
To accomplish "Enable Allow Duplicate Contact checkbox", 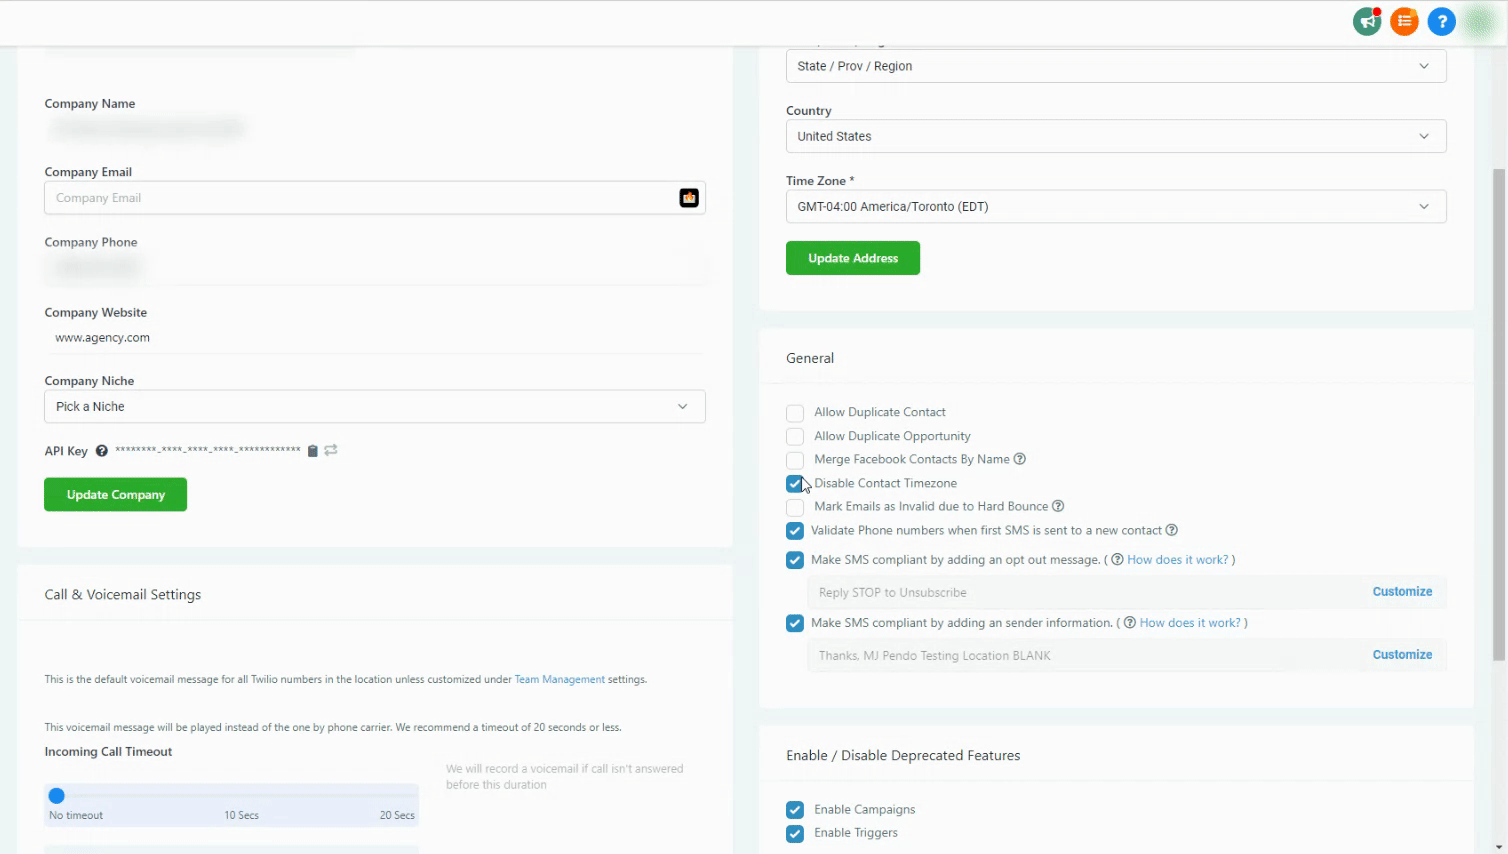I will coord(795,413).
